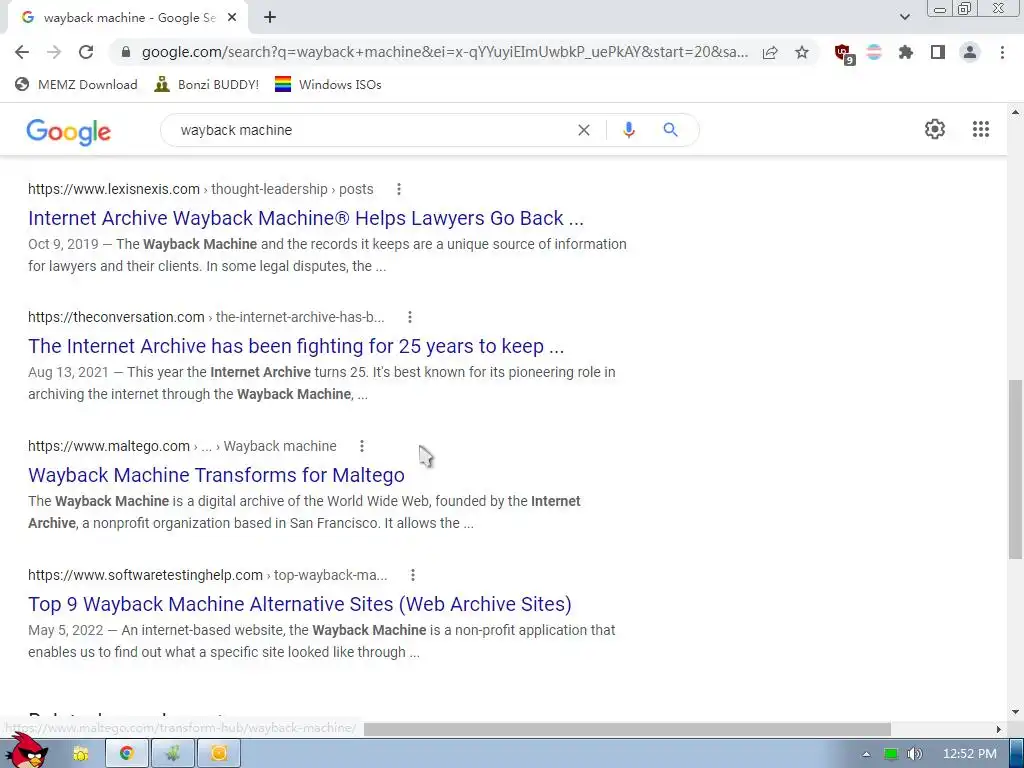Screen dimensions: 1024x768
Task: Open Wayback Machine Transforms for Maltego result
Action: [x=216, y=475]
